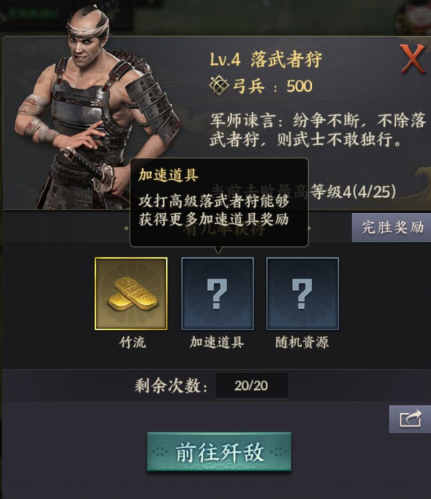Click the 竹流 label under gold icon

tap(132, 342)
